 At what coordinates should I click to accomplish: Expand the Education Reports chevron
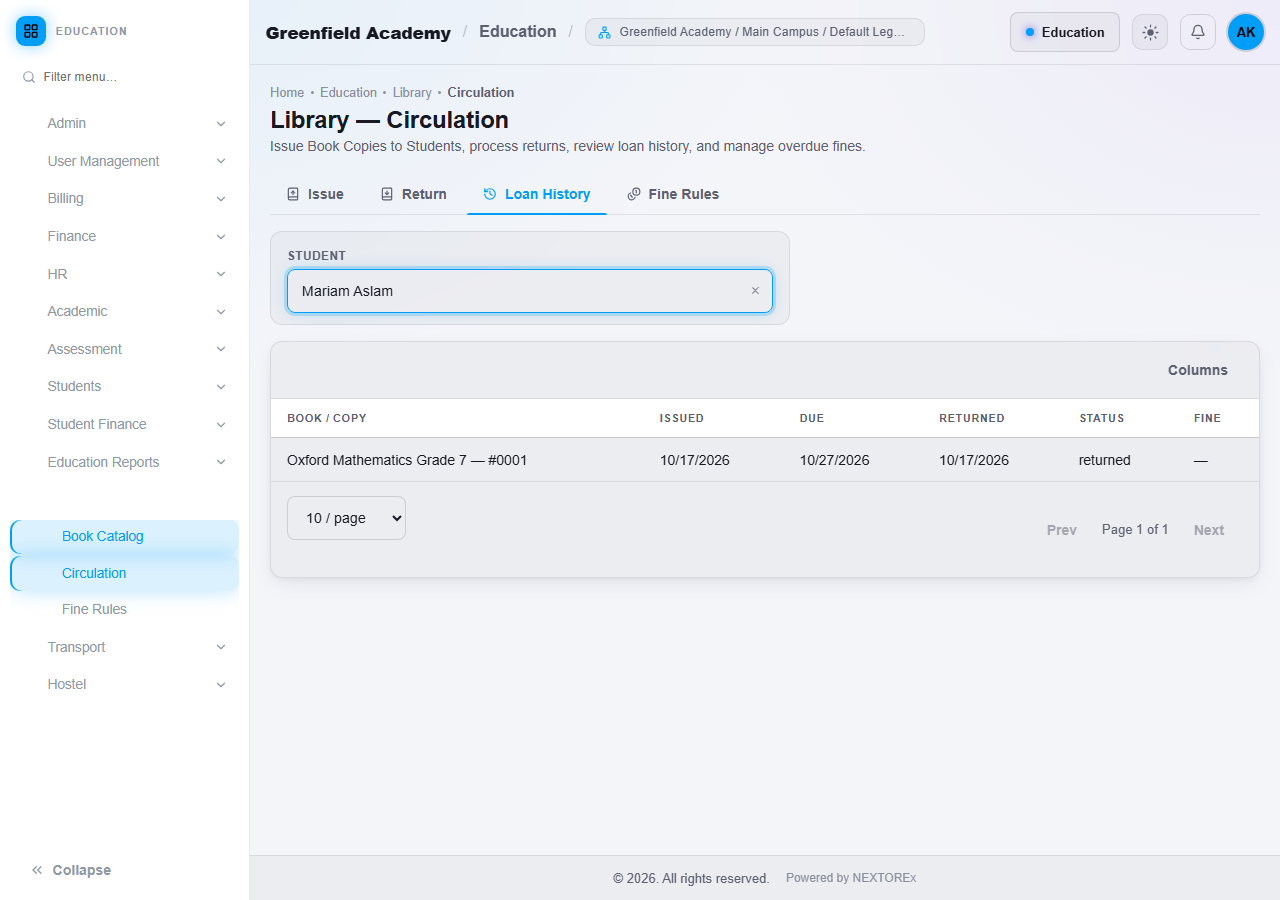tap(221, 462)
